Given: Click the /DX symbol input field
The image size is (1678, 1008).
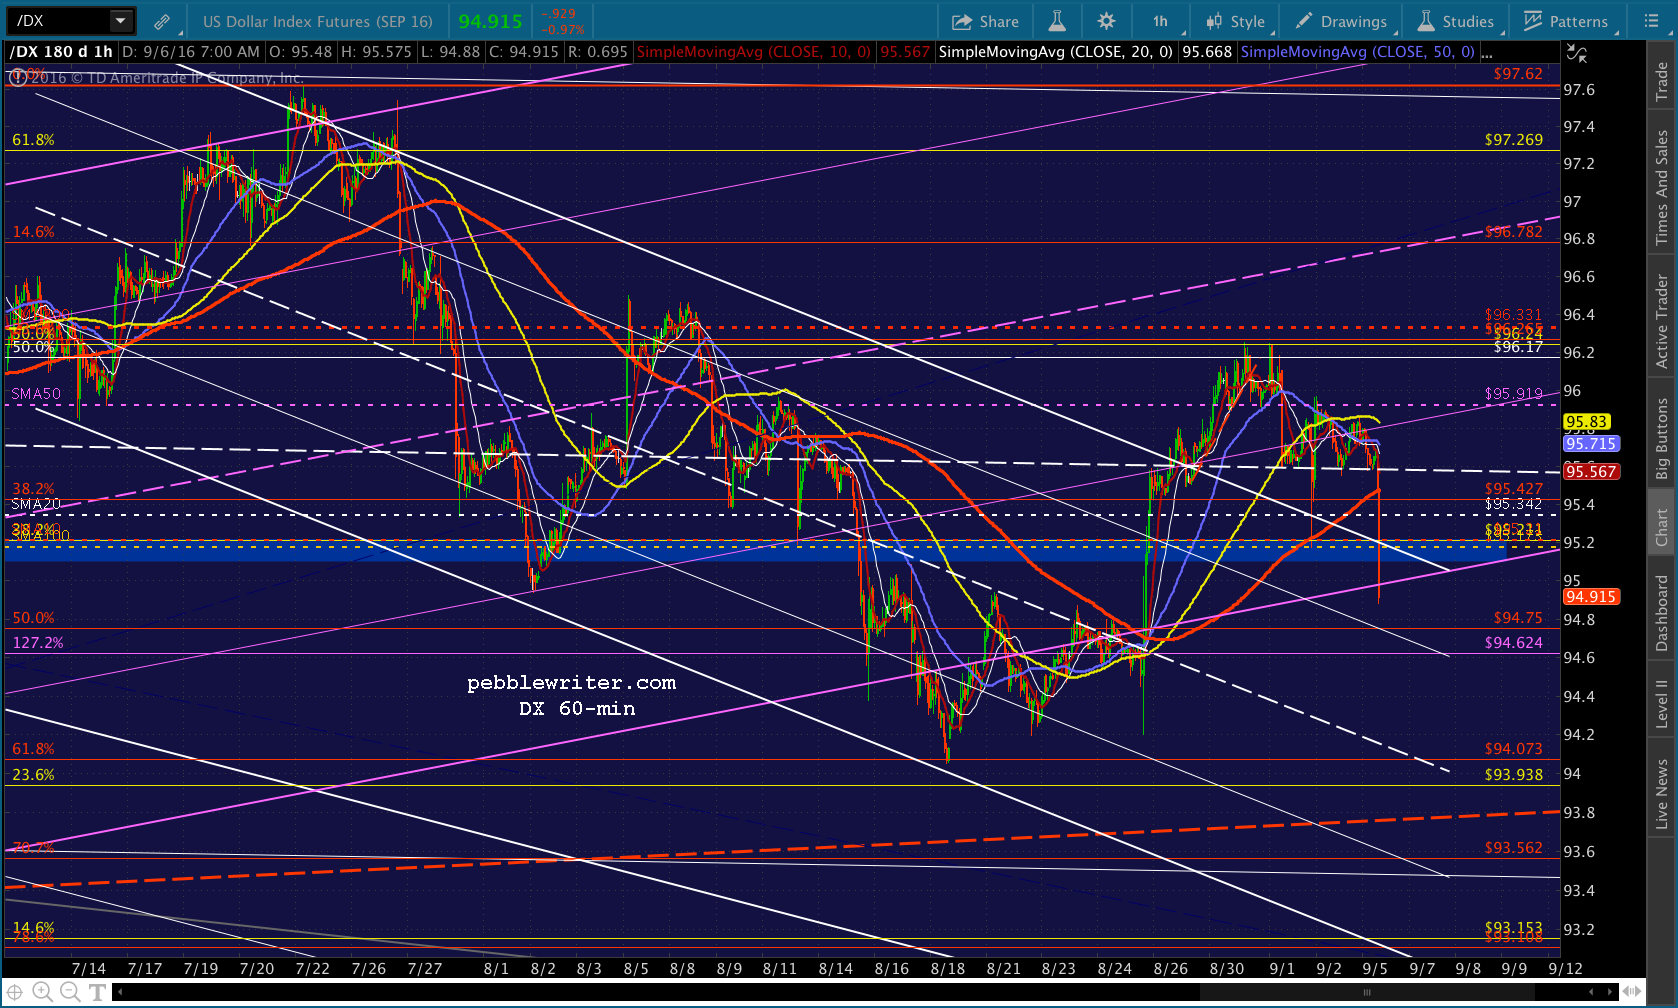Looking at the screenshot, I should pos(59,20).
